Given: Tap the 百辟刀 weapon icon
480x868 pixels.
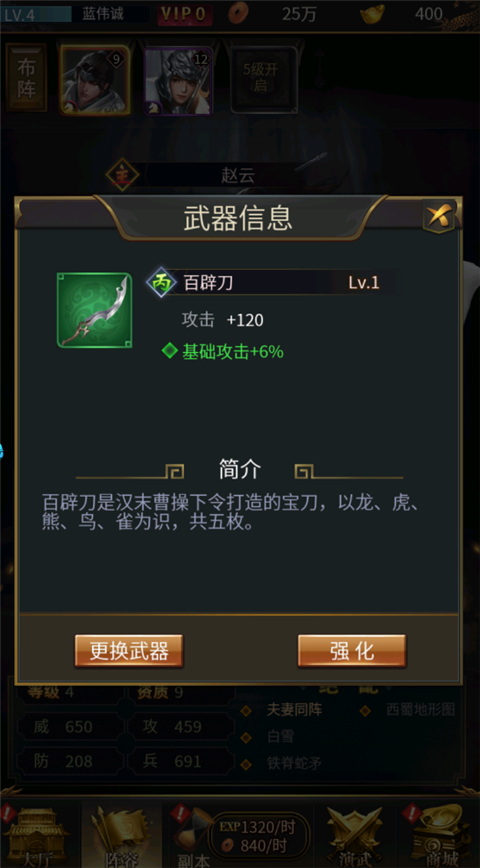Looking at the screenshot, I should [95, 310].
